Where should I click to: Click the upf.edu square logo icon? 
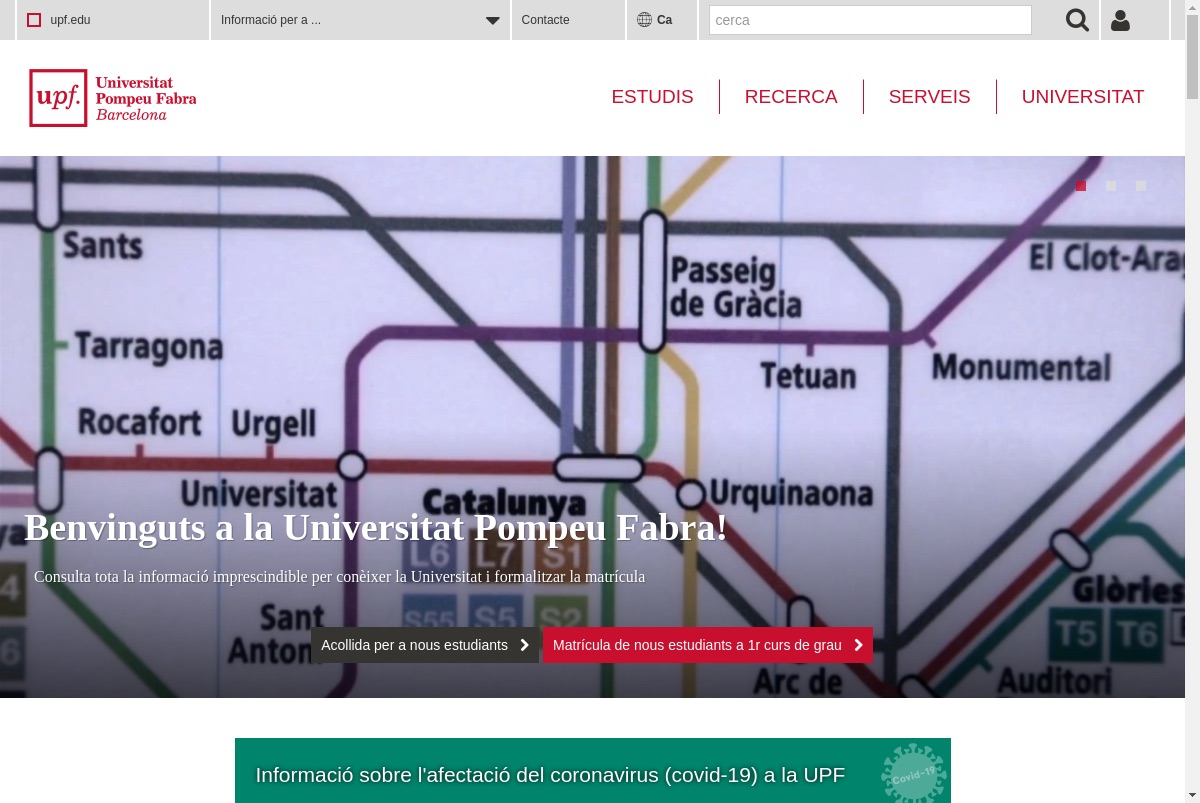34,20
